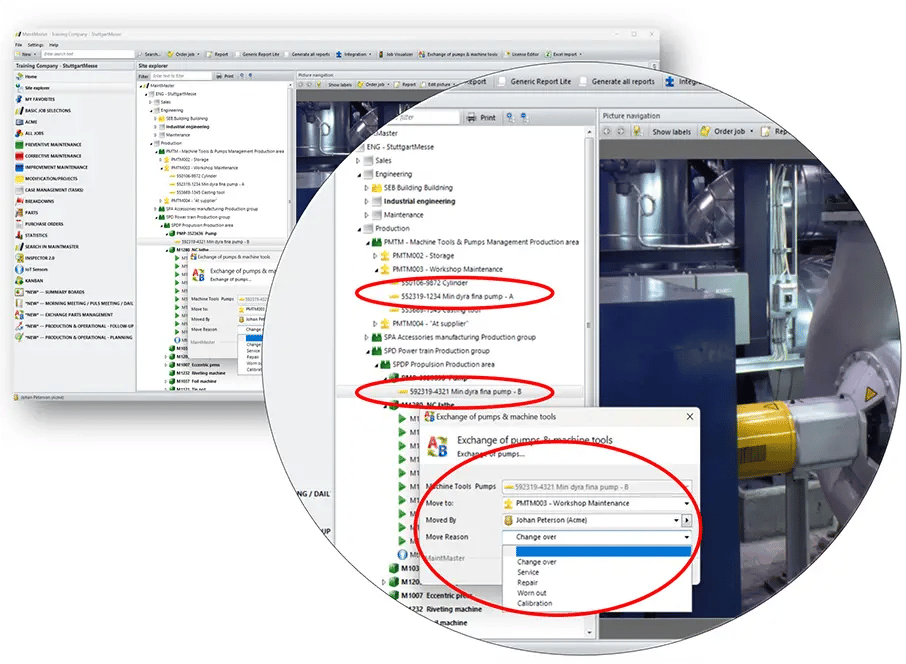This screenshot has height=664, width=906.
Task: Open INSPECTOR 2.0 in the sidebar
Action: (39, 258)
